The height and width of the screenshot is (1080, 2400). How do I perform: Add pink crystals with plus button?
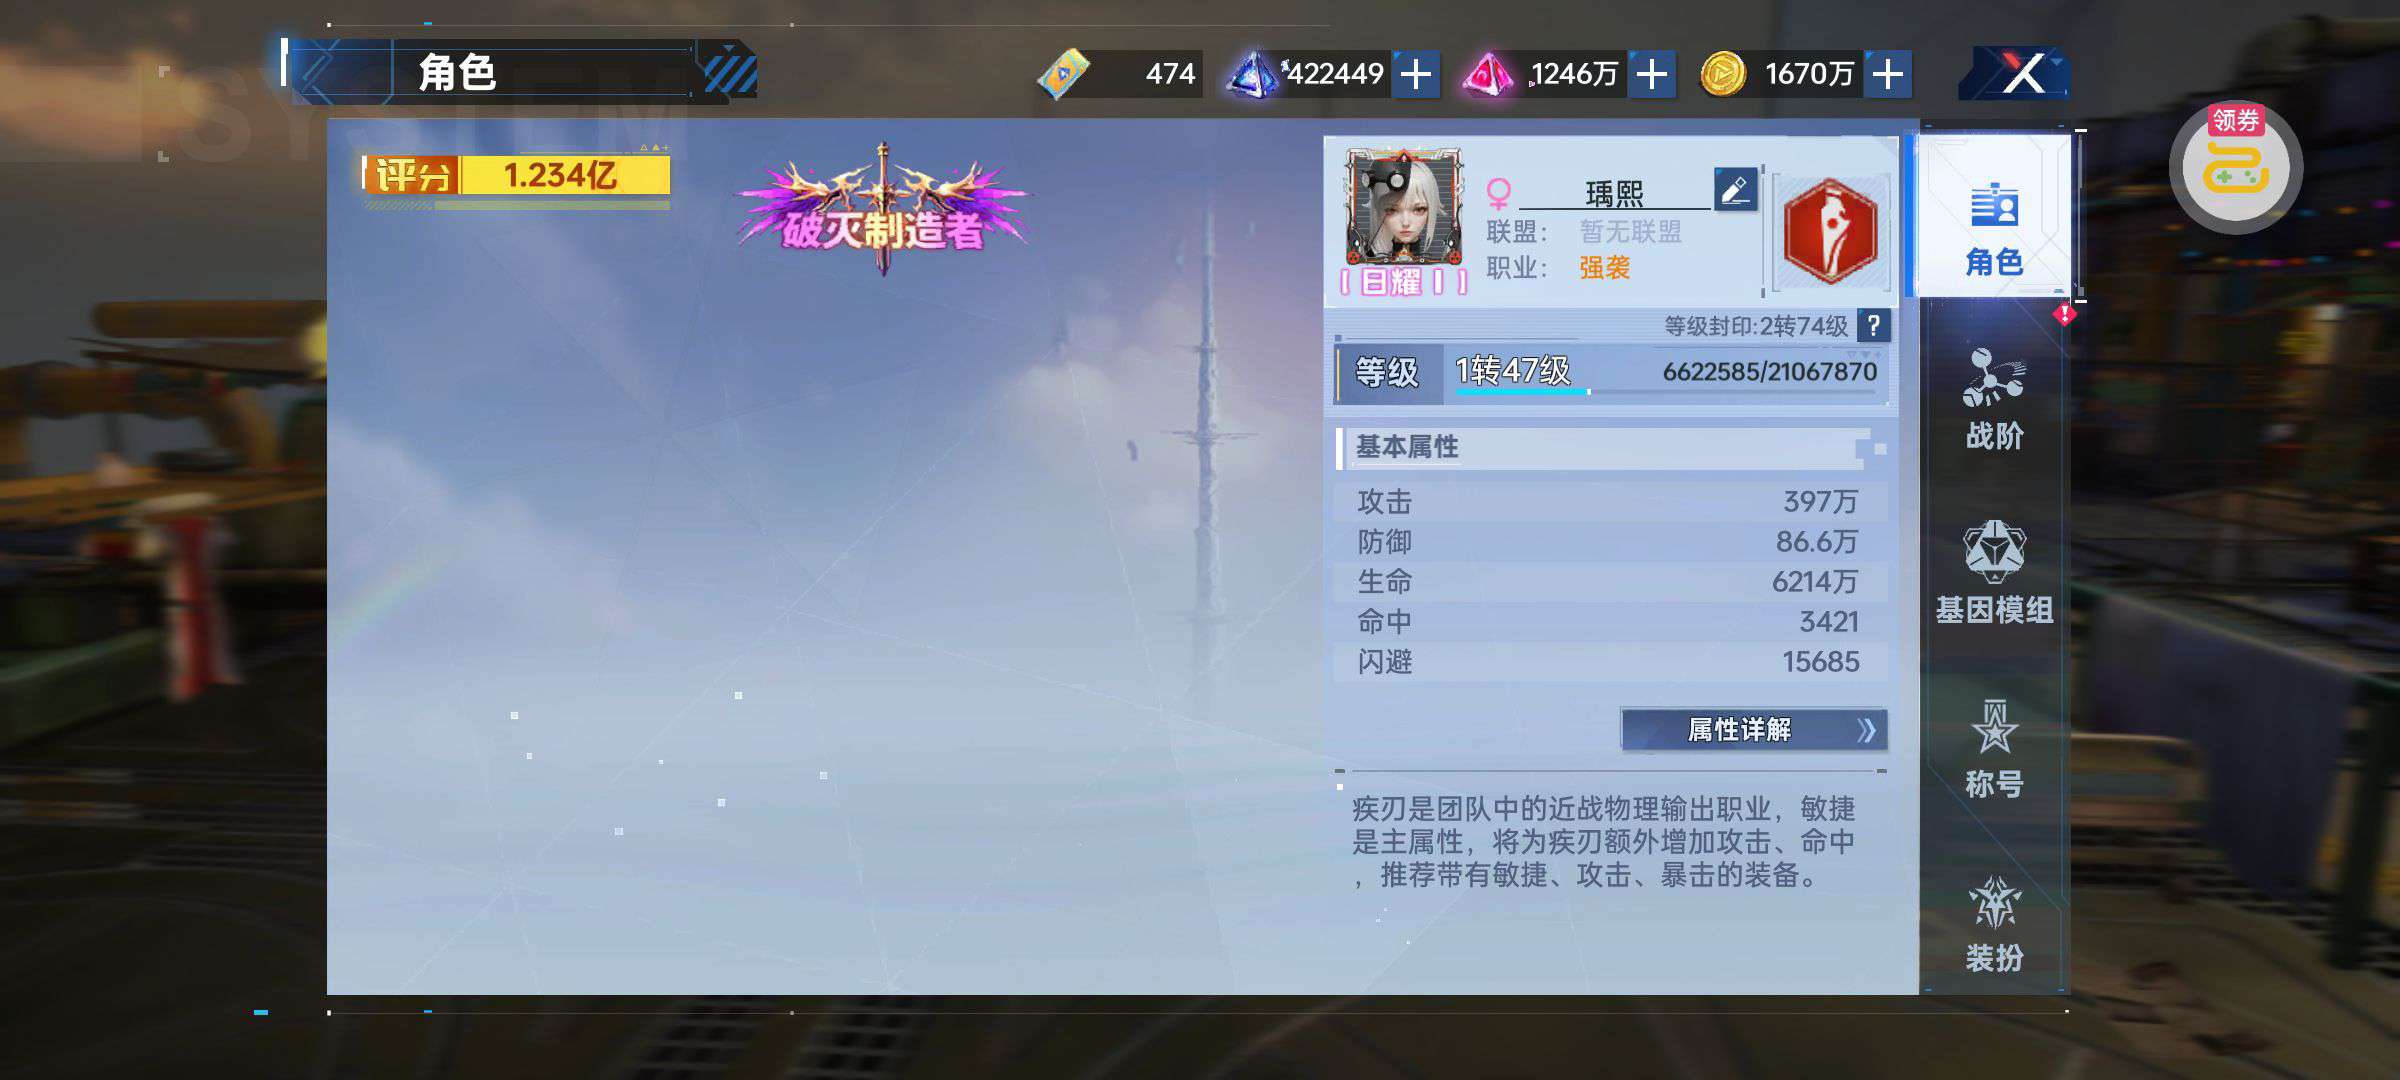[x=1652, y=74]
